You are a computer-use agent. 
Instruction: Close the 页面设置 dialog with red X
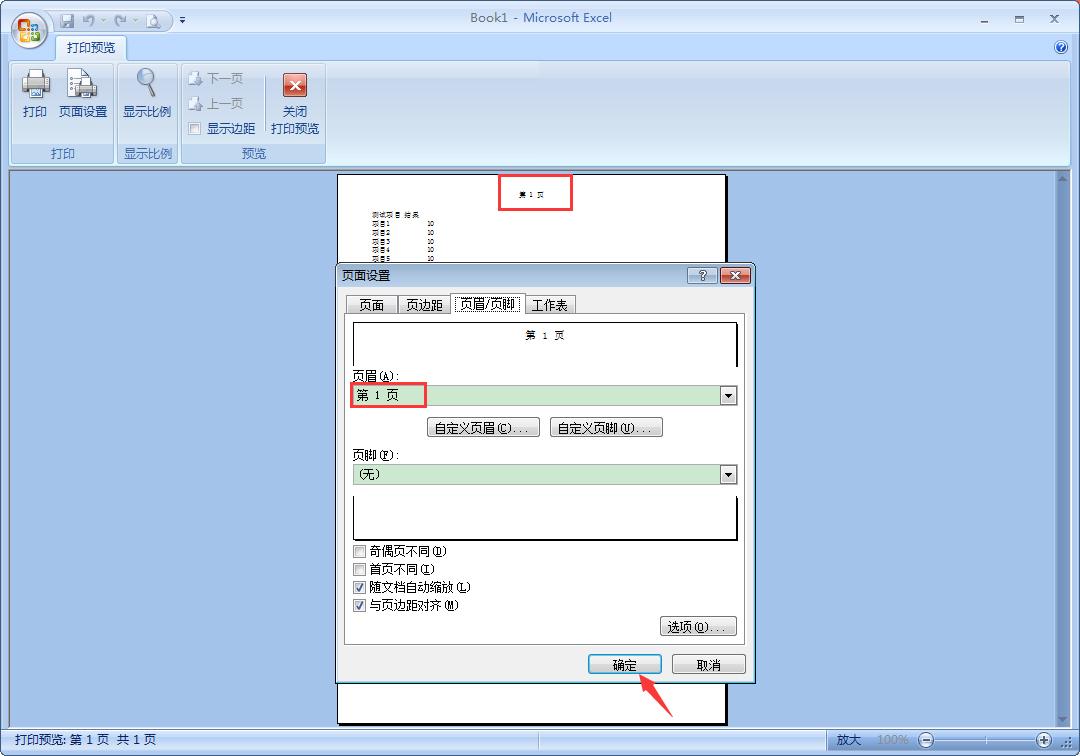click(x=735, y=275)
